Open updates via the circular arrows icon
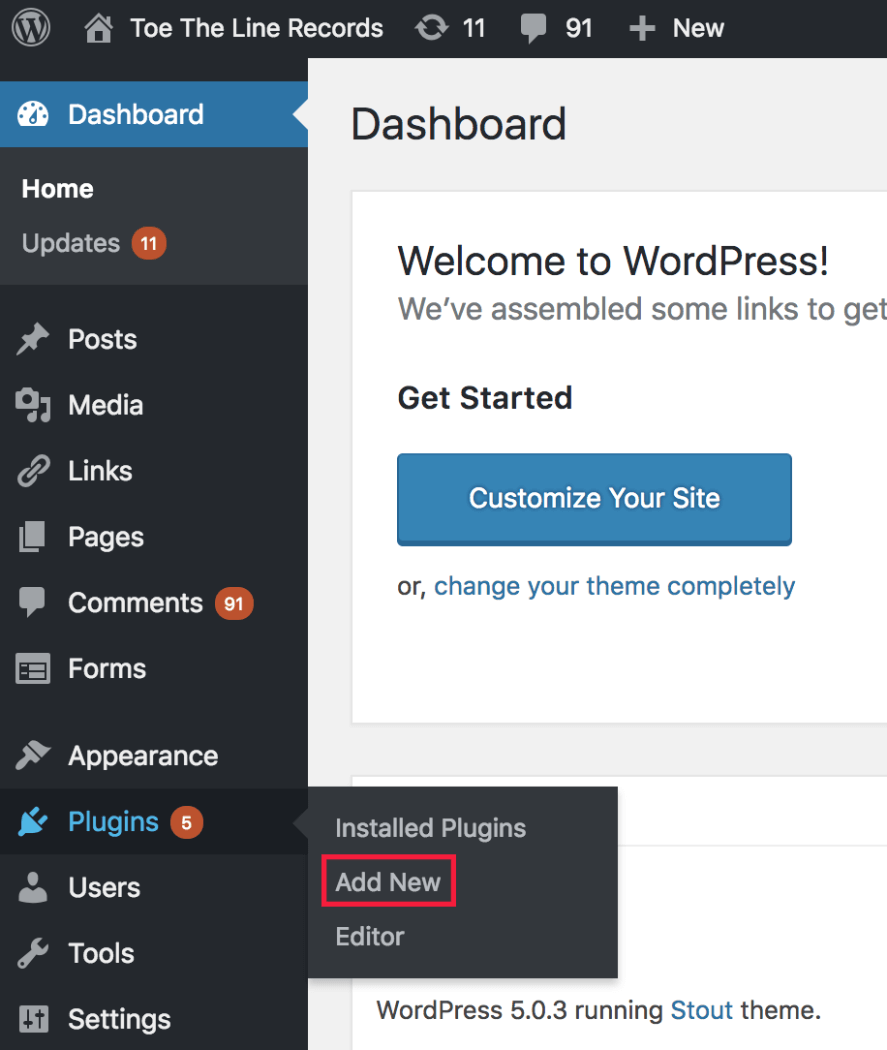This screenshot has height=1050, width=887. click(x=432, y=28)
